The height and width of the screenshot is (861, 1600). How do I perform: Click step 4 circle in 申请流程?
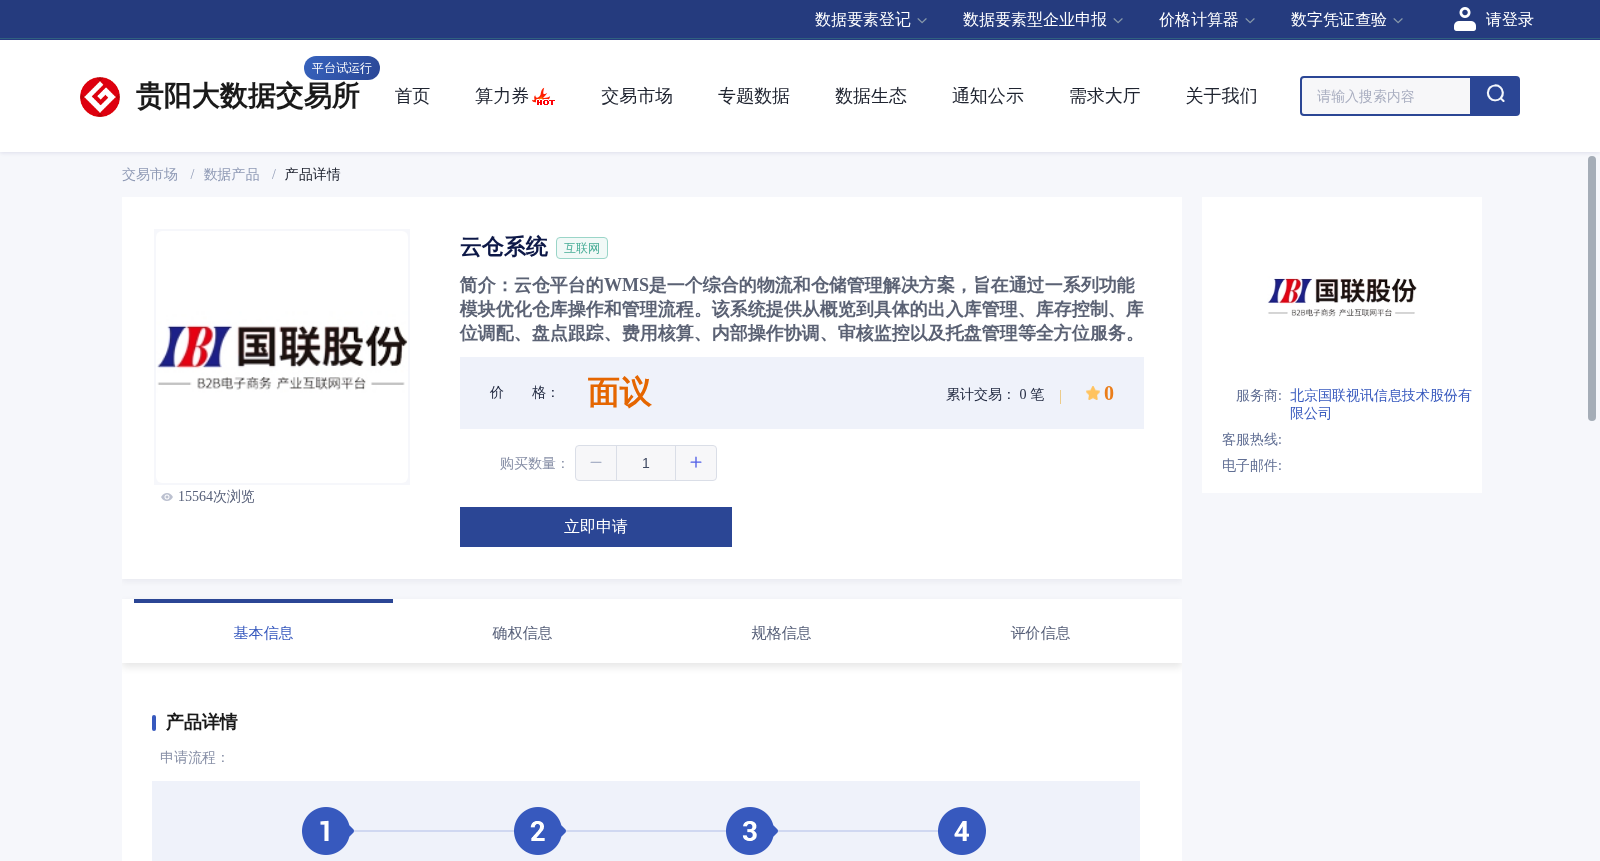point(962,831)
